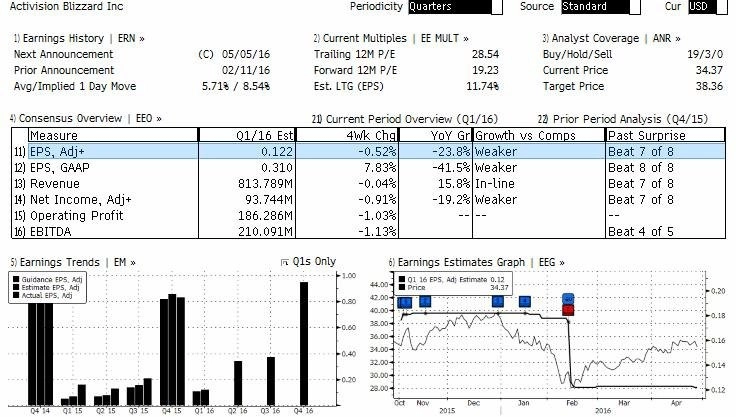This screenshot has width=736, height=417.
Task: Open Source dropdown set to Standard
Action: (601, 7)
